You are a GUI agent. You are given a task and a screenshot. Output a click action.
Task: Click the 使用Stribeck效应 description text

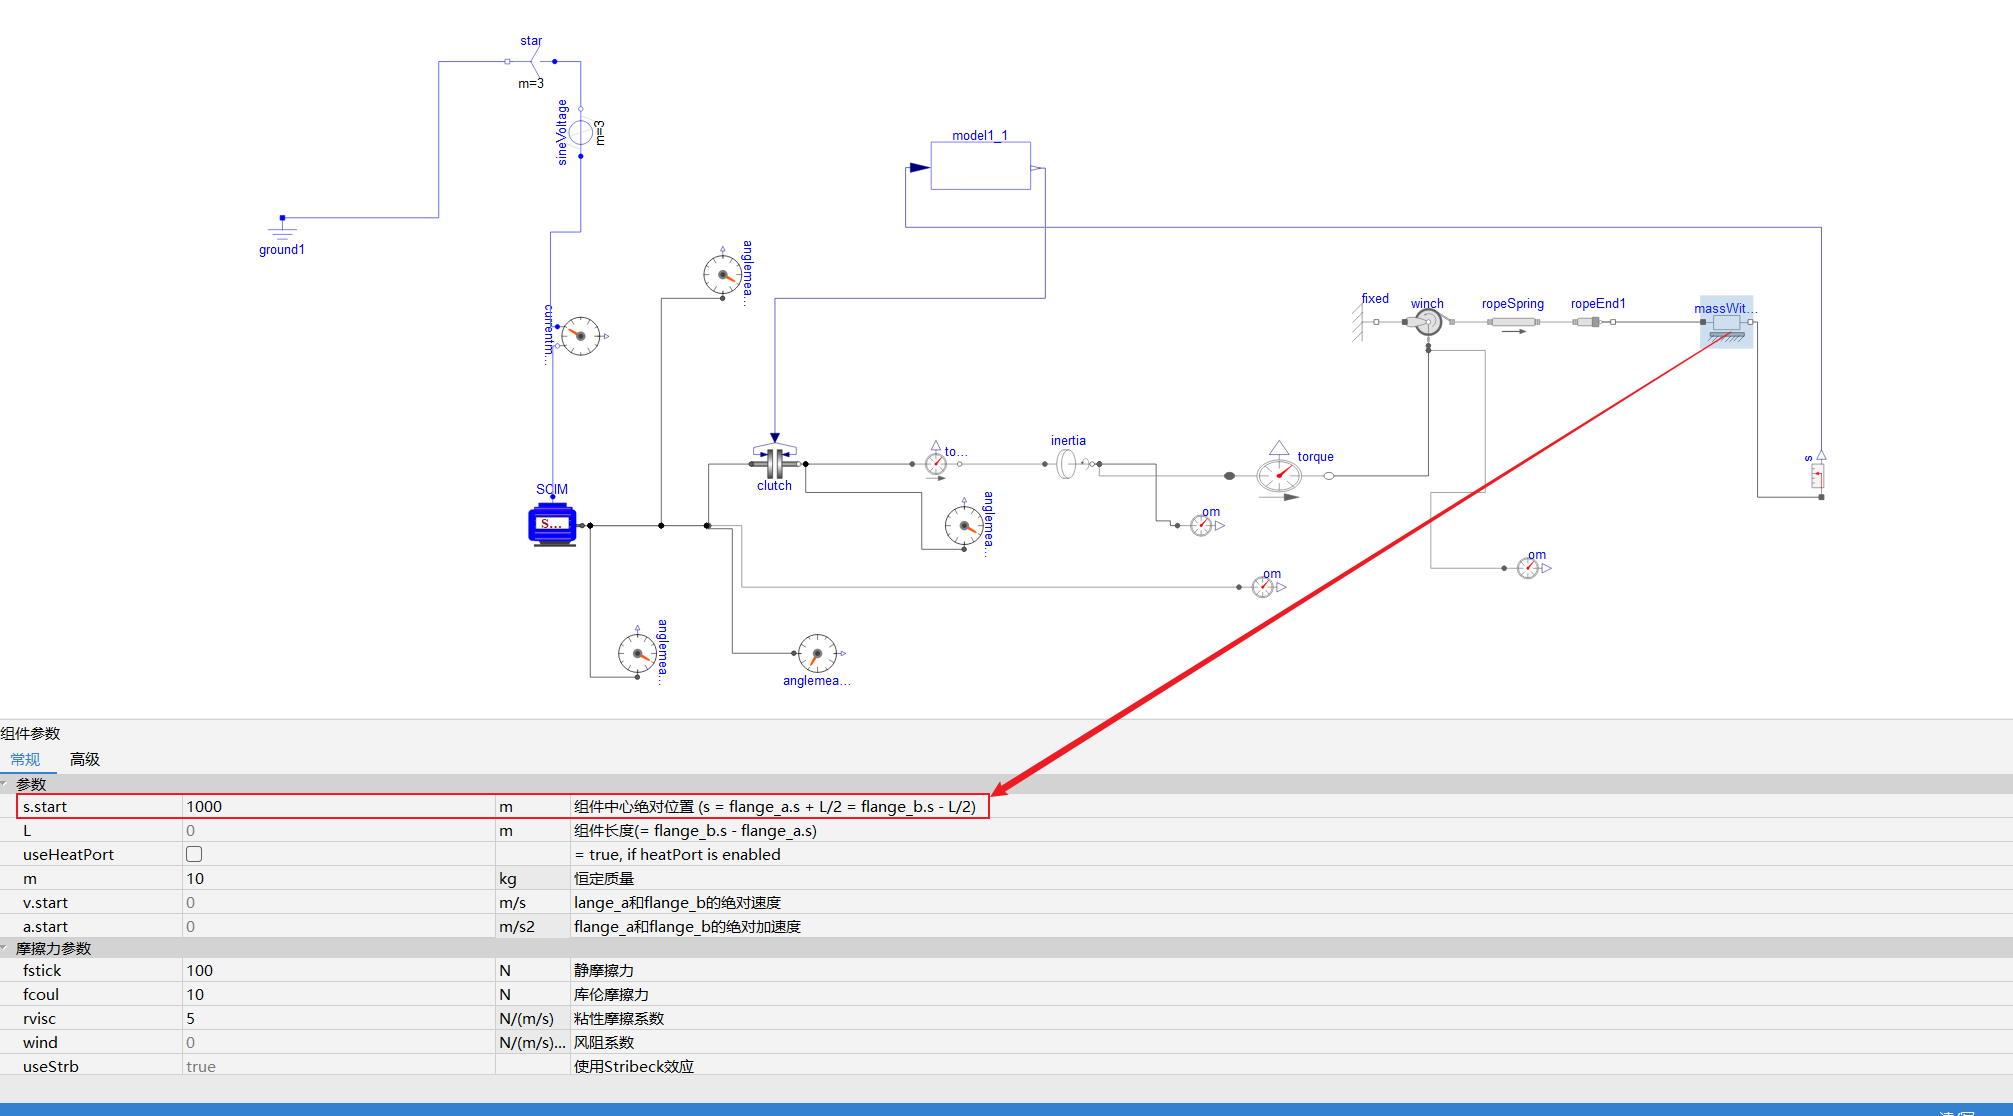click(634, 1066)
